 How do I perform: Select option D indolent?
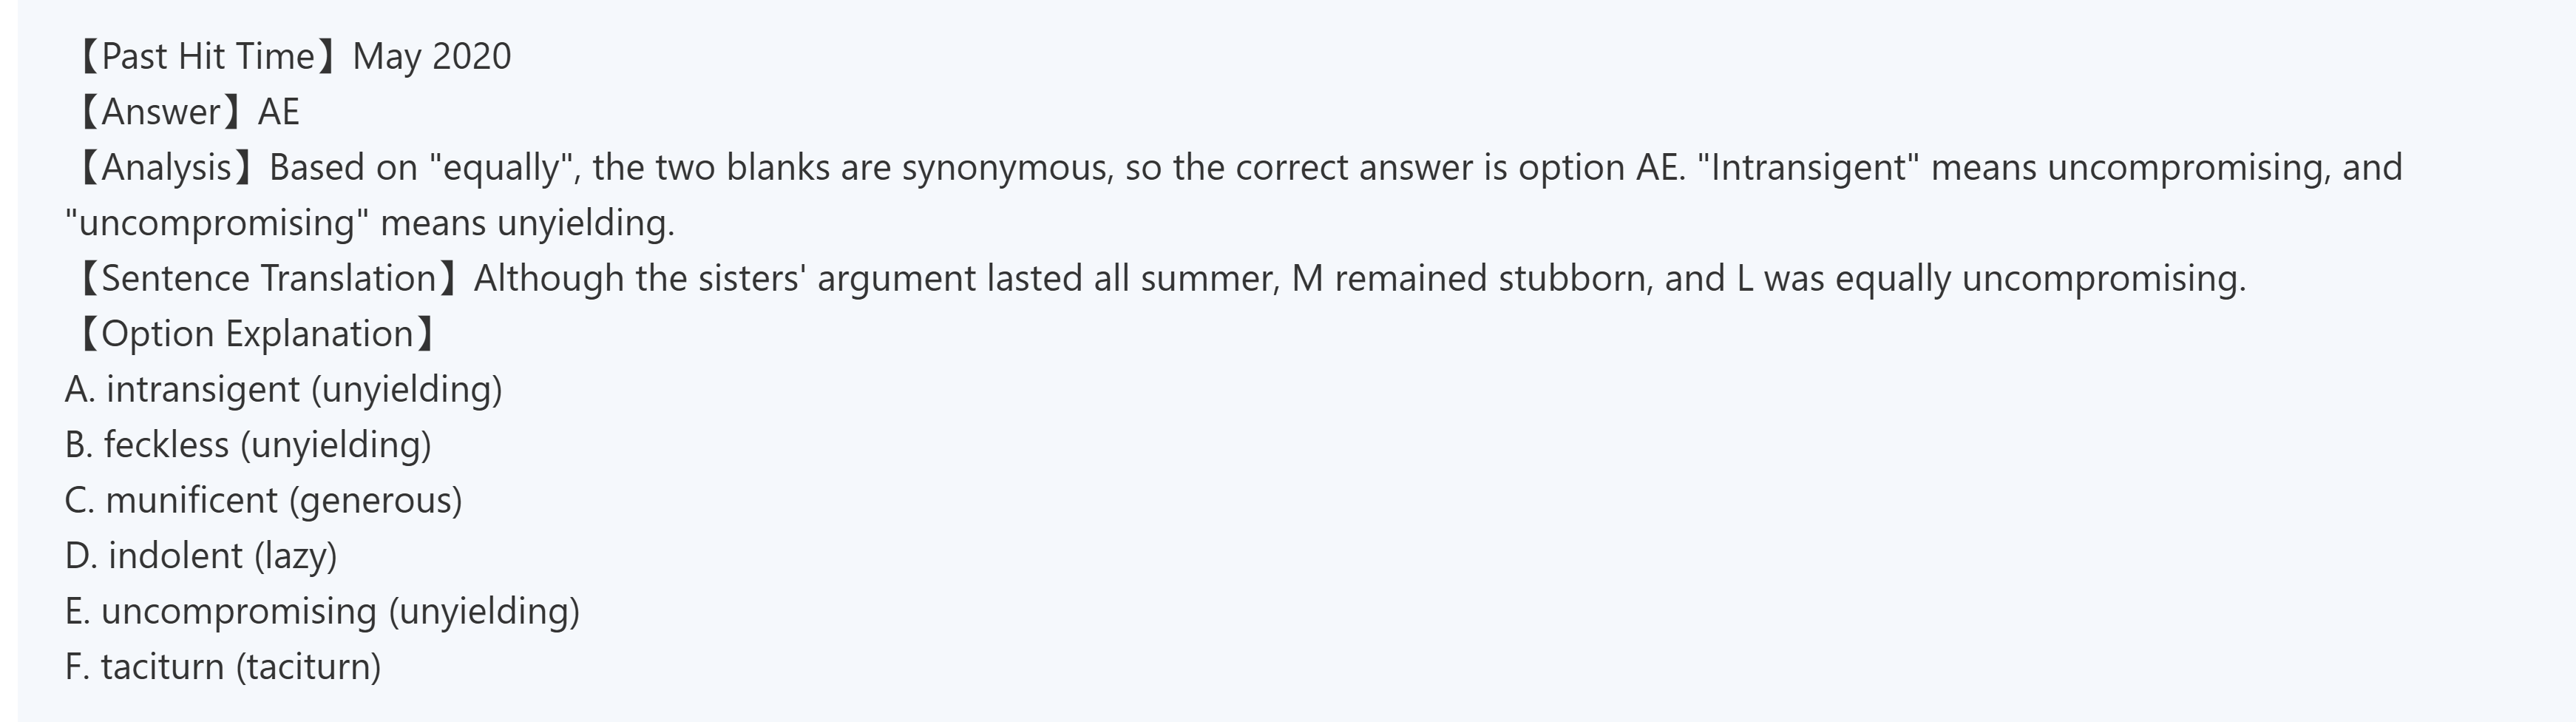201,556
